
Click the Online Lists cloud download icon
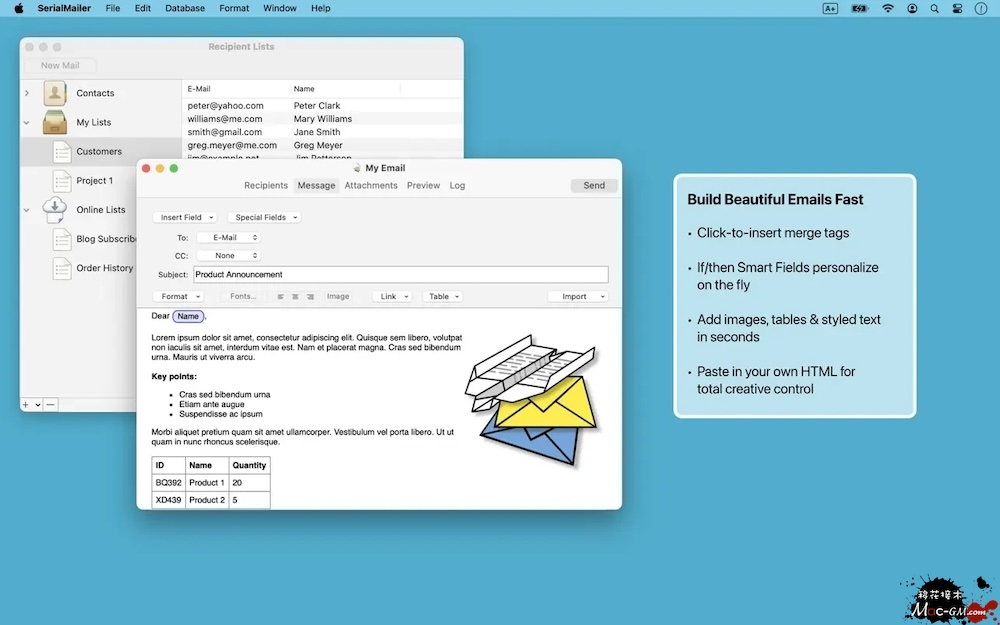coord(55,210)
